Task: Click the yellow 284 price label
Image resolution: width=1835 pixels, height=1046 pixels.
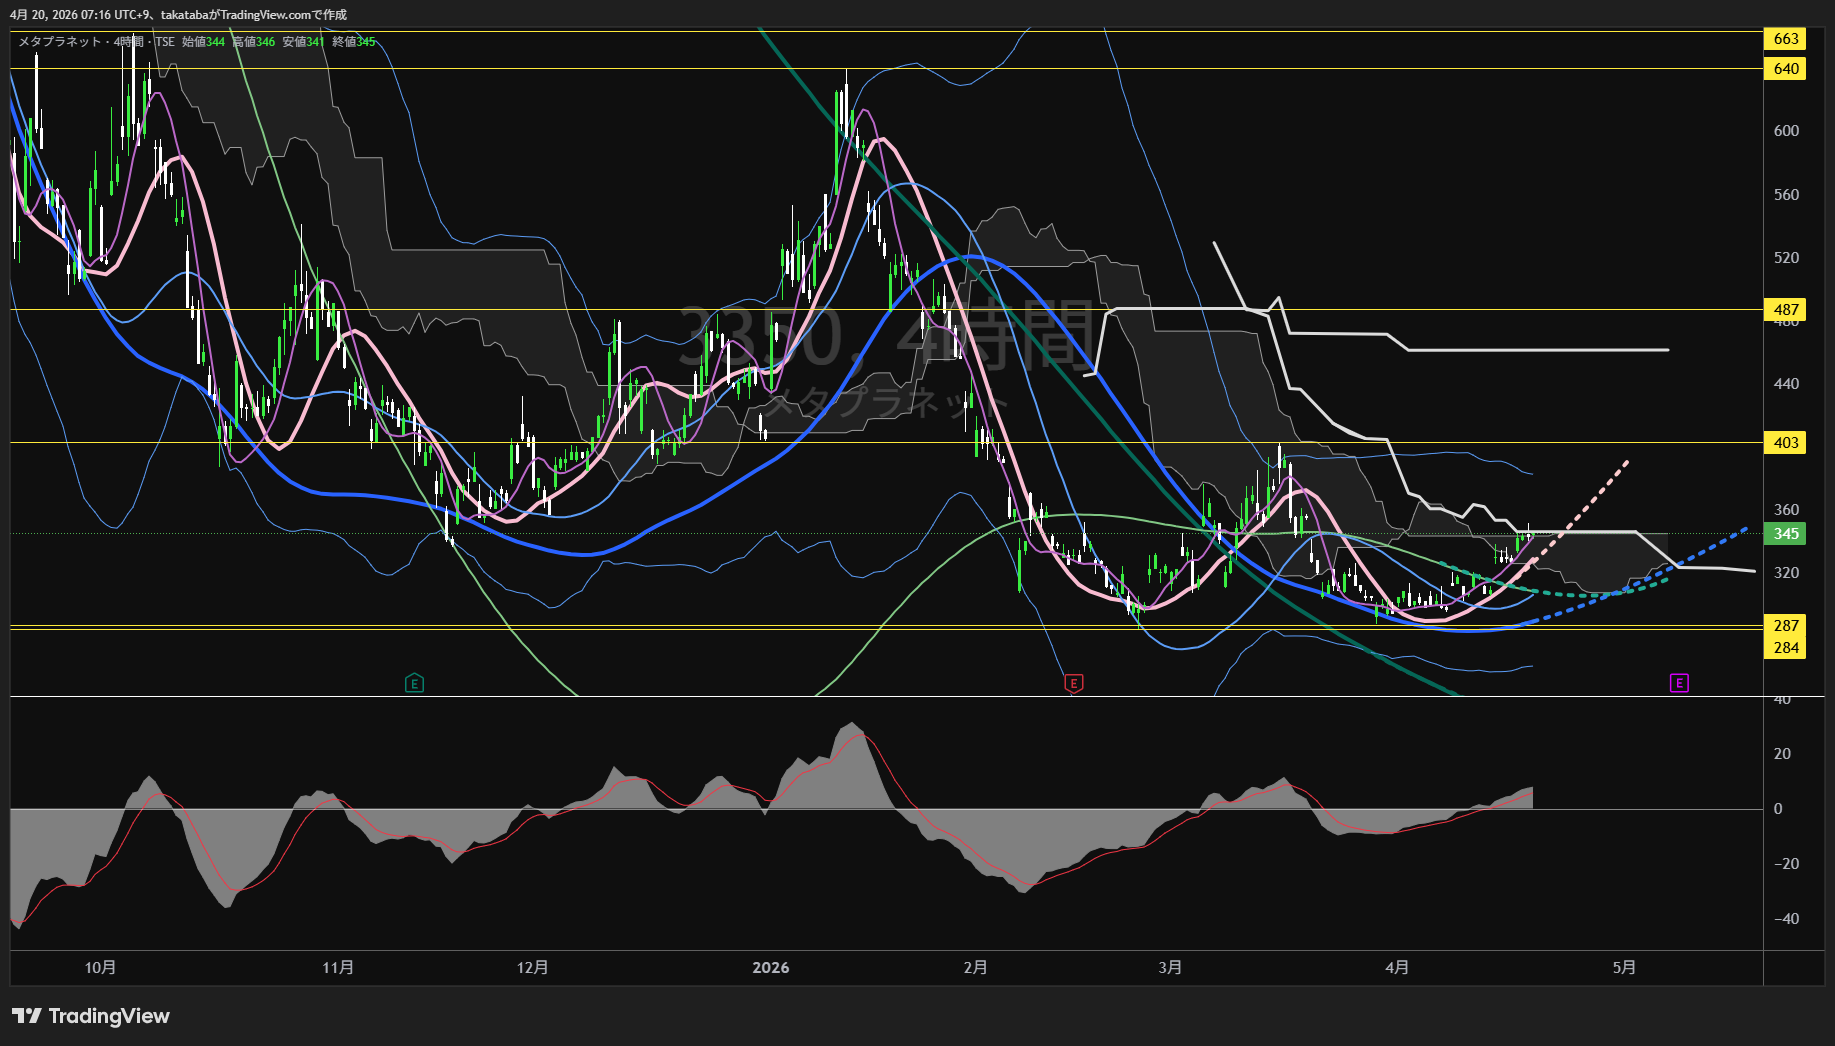Action: tap(1785, 648)
